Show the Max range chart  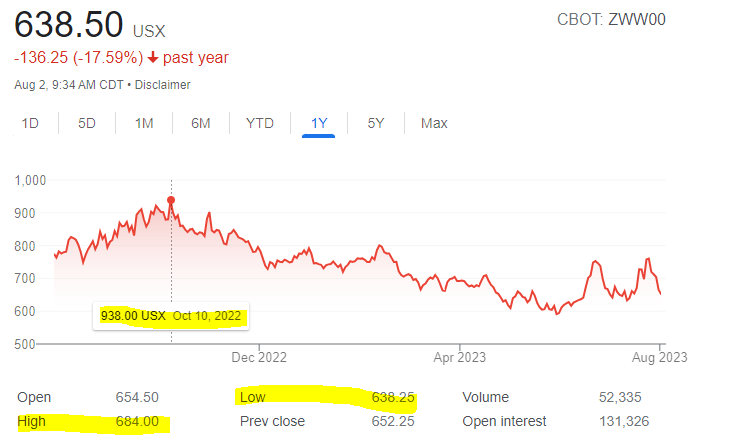[434, 123]
